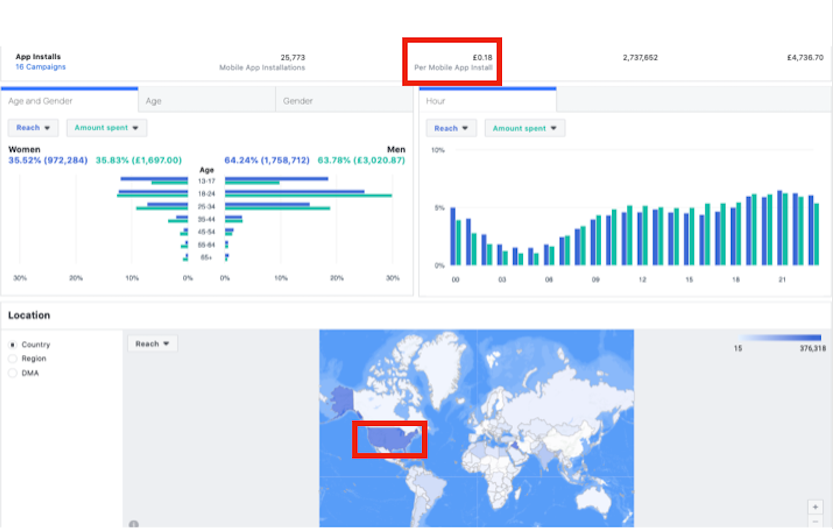Click Men spend 63.78% (£3,020.87)
833x529 pixels.
[361, 160]
